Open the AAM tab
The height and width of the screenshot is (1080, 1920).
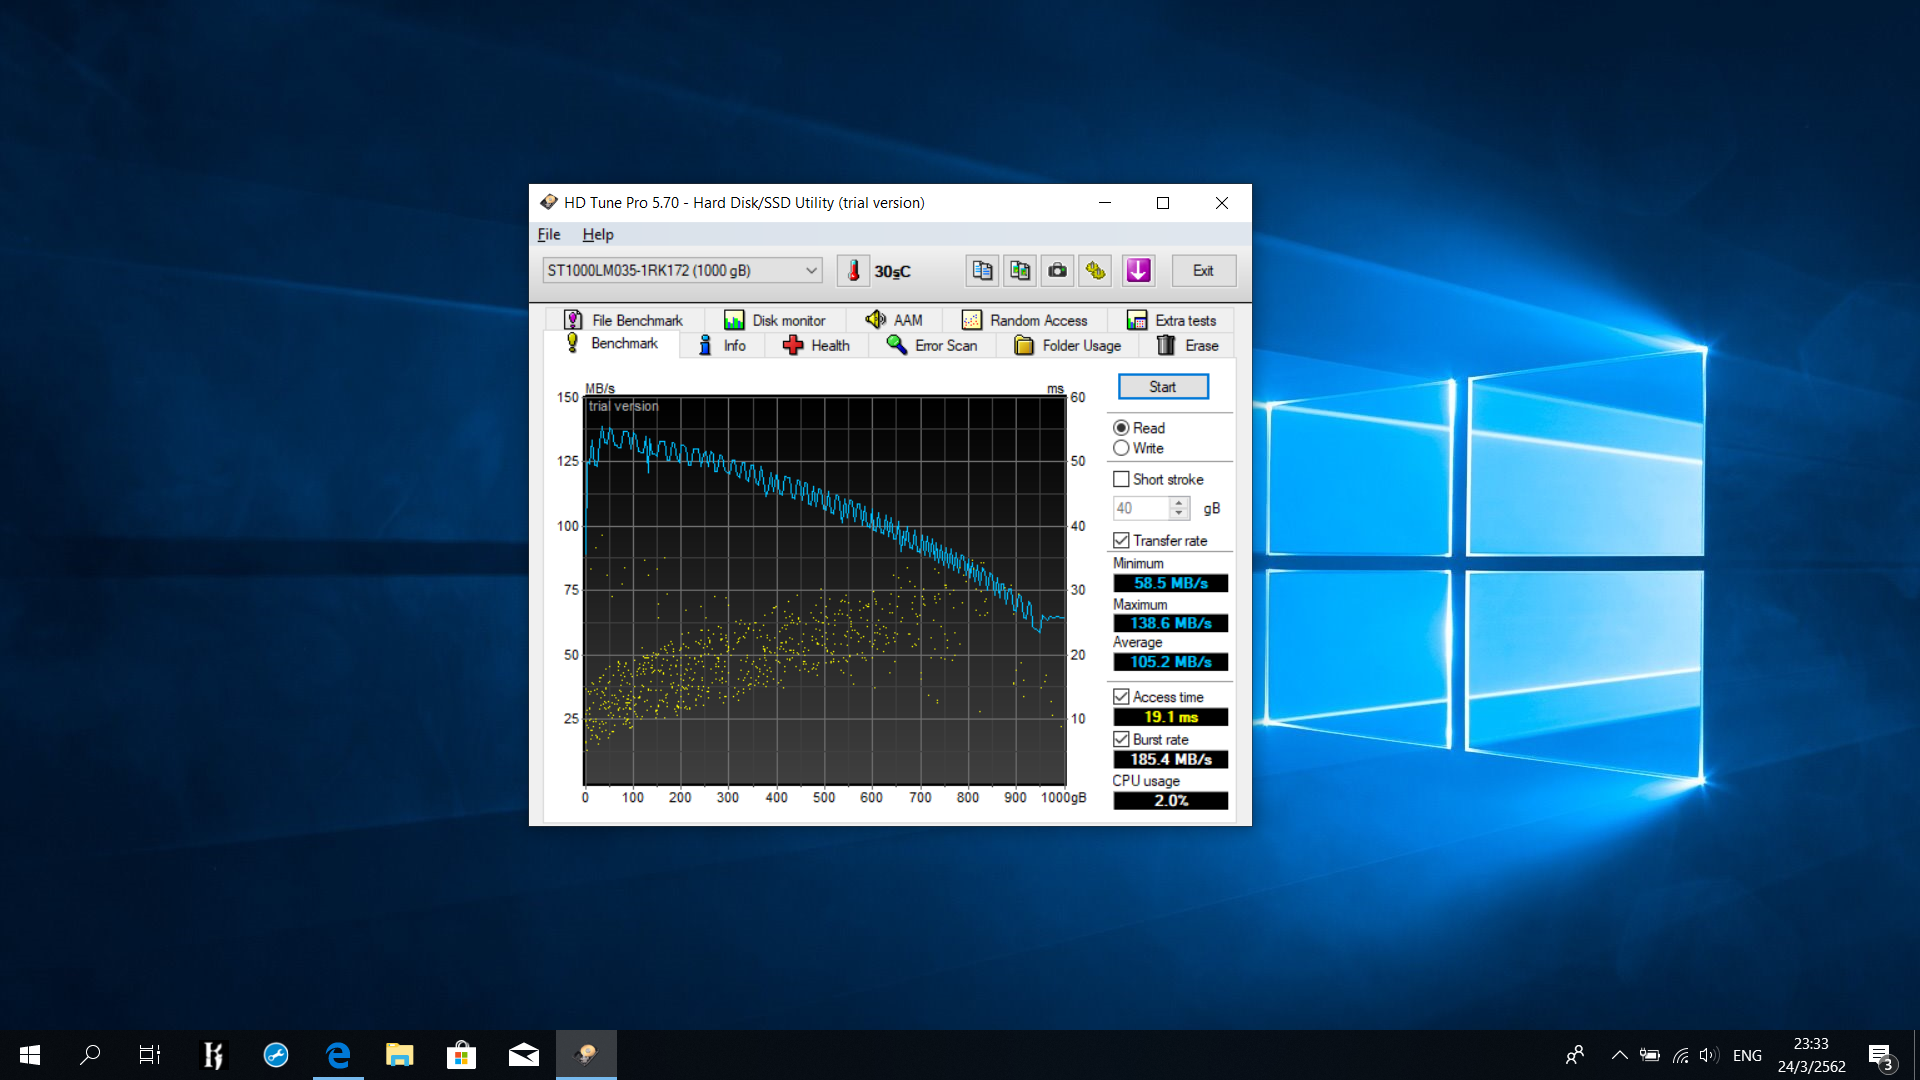tap(894, 320)
